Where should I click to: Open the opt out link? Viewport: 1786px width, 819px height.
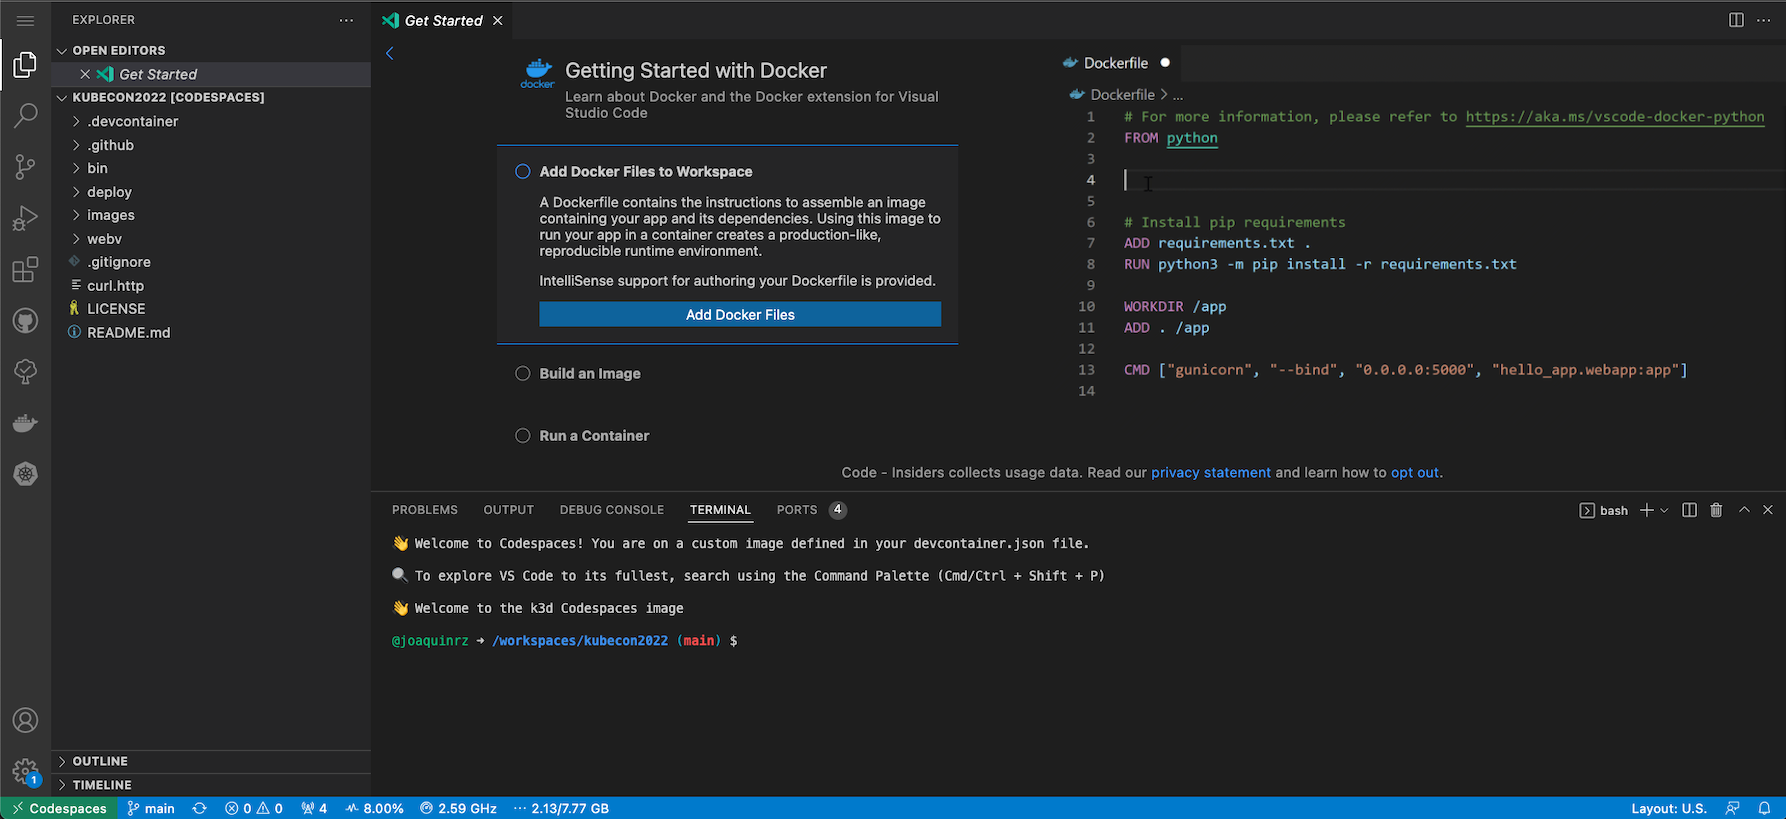click(1415, 472)
